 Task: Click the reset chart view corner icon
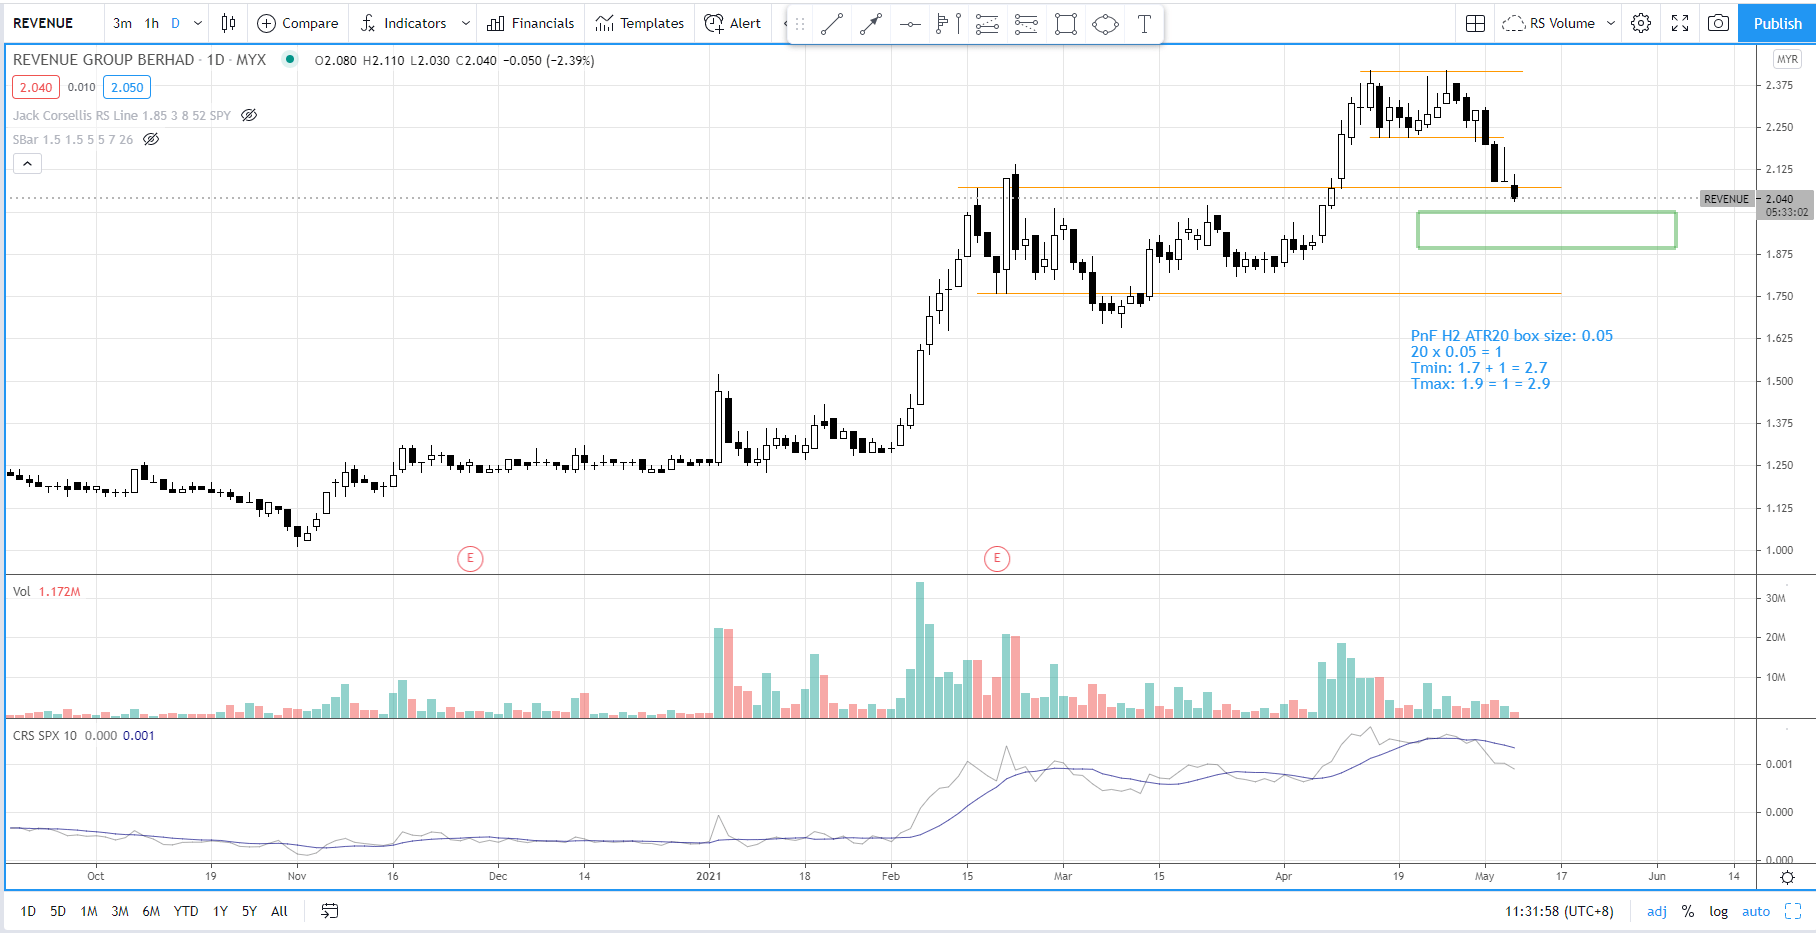[x=1793, y=911]
